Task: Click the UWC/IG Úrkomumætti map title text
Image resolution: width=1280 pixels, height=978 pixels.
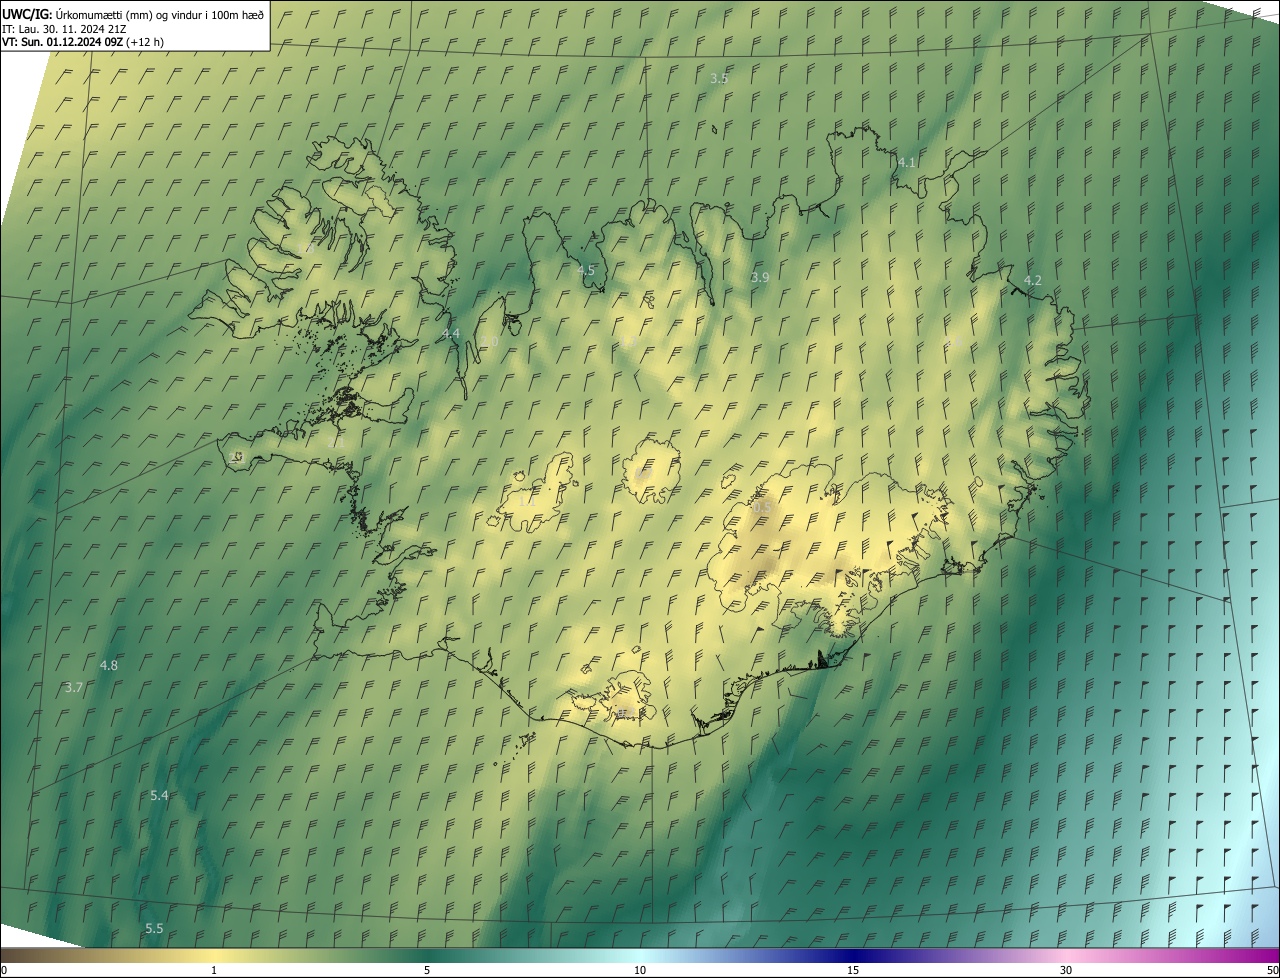Action: coord(133,13)
